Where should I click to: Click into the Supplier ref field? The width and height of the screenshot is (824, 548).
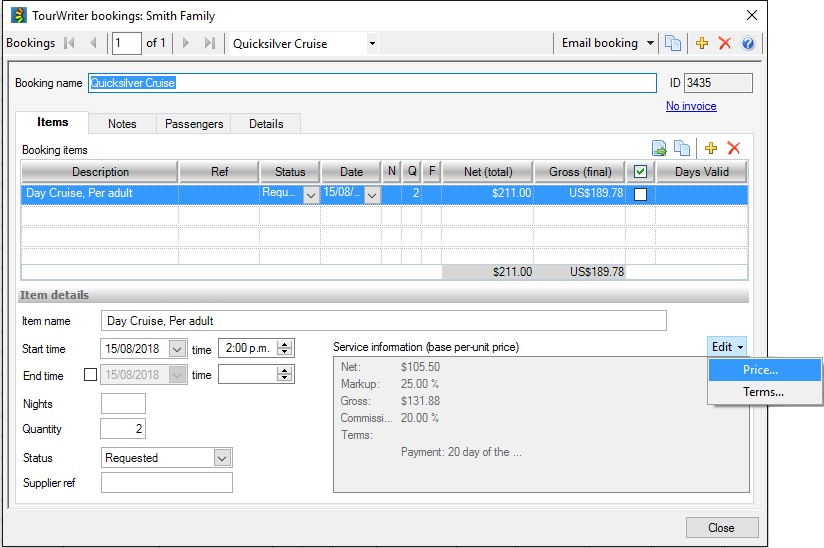pyautogui.click(x=167, y=483)
